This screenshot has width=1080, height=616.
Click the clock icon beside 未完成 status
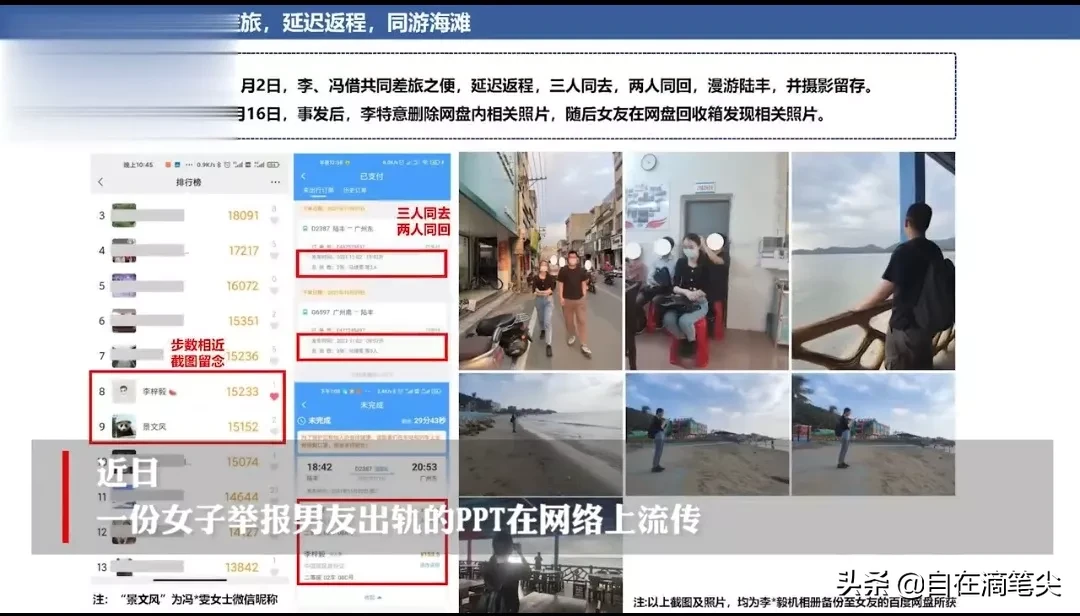pyautogui.click(x=302, y=420)
